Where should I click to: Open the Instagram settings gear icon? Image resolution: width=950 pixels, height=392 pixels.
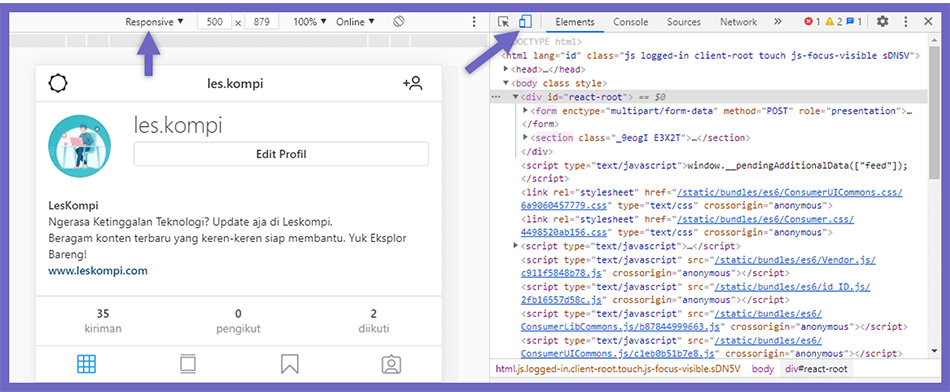(x=58, y=83)
